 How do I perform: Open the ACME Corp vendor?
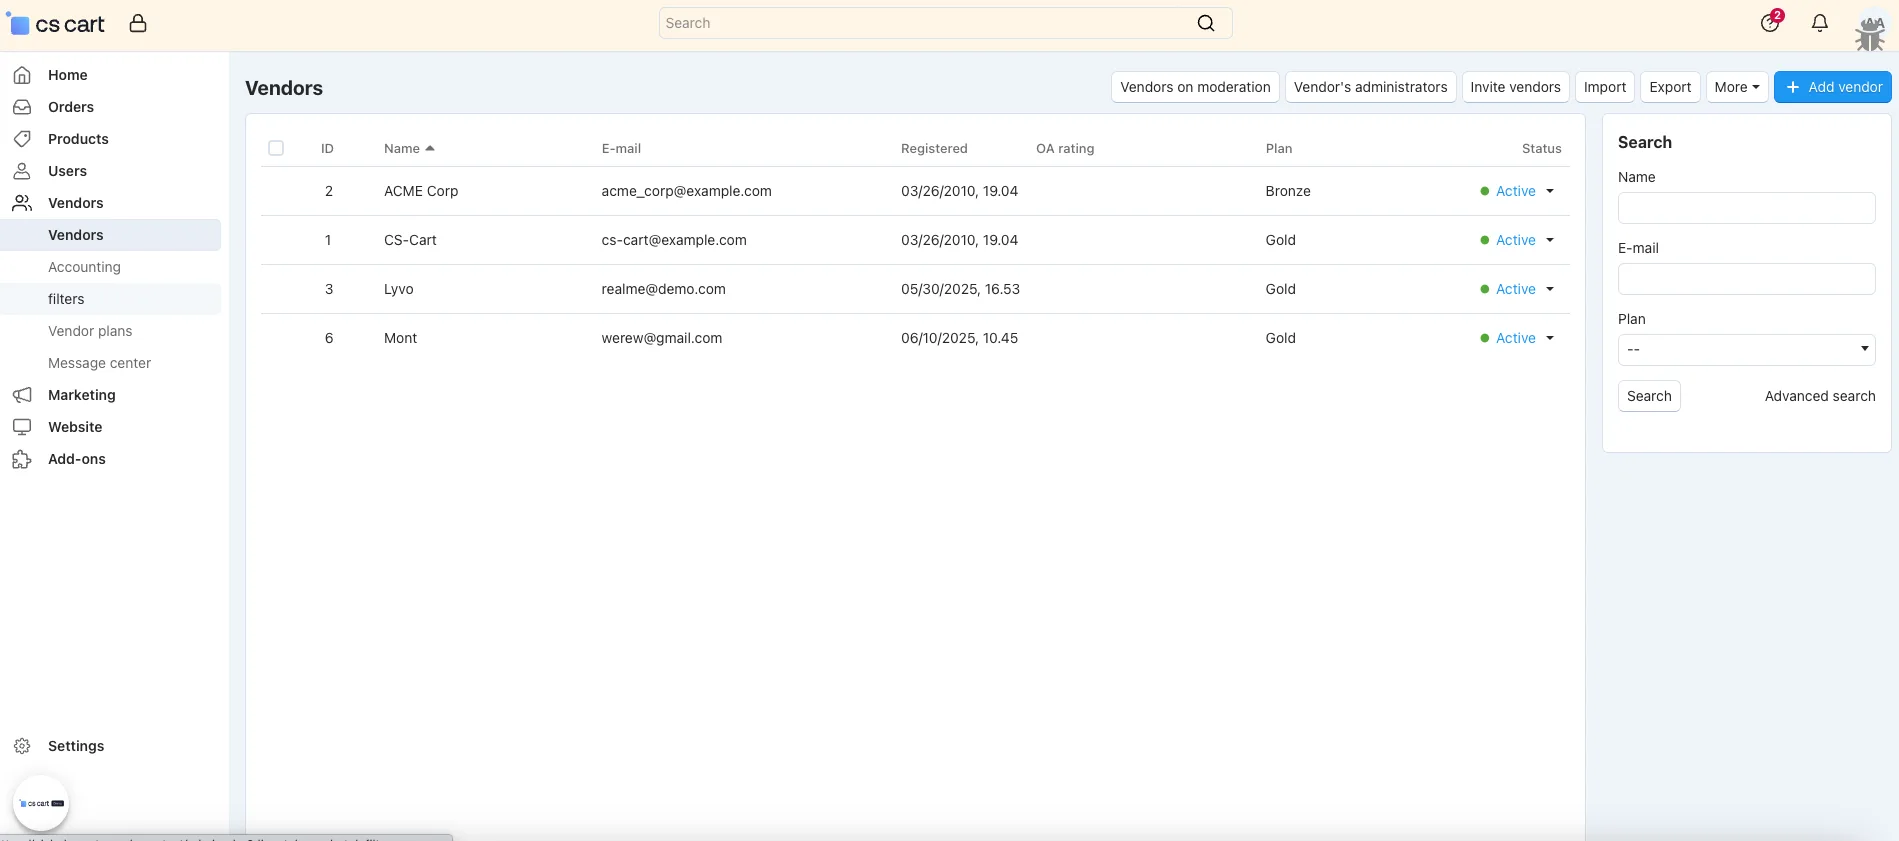(x=421, y=191)
